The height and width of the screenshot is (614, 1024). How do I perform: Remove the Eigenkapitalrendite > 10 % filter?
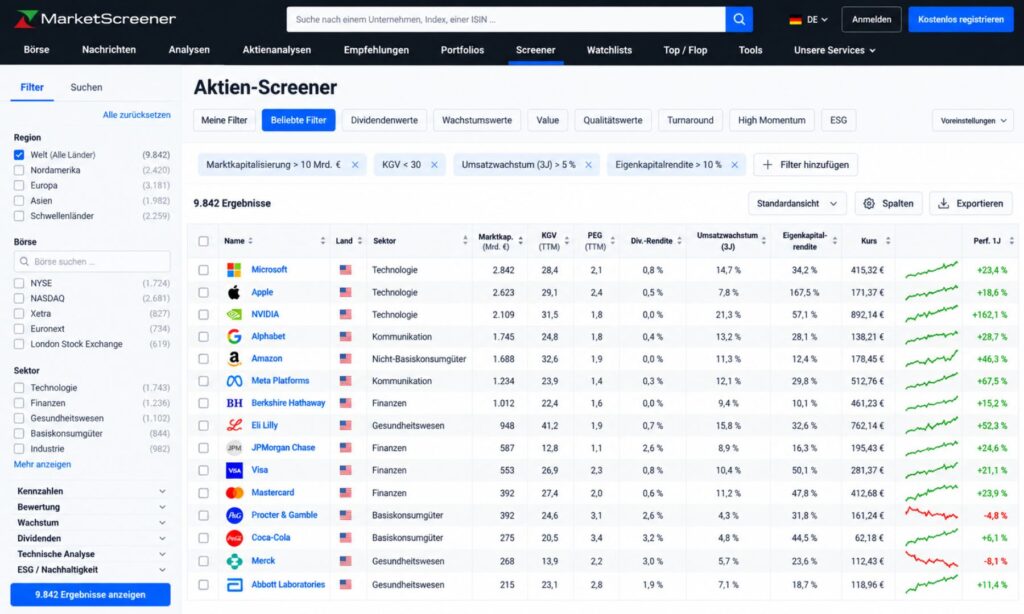point(735,165)
